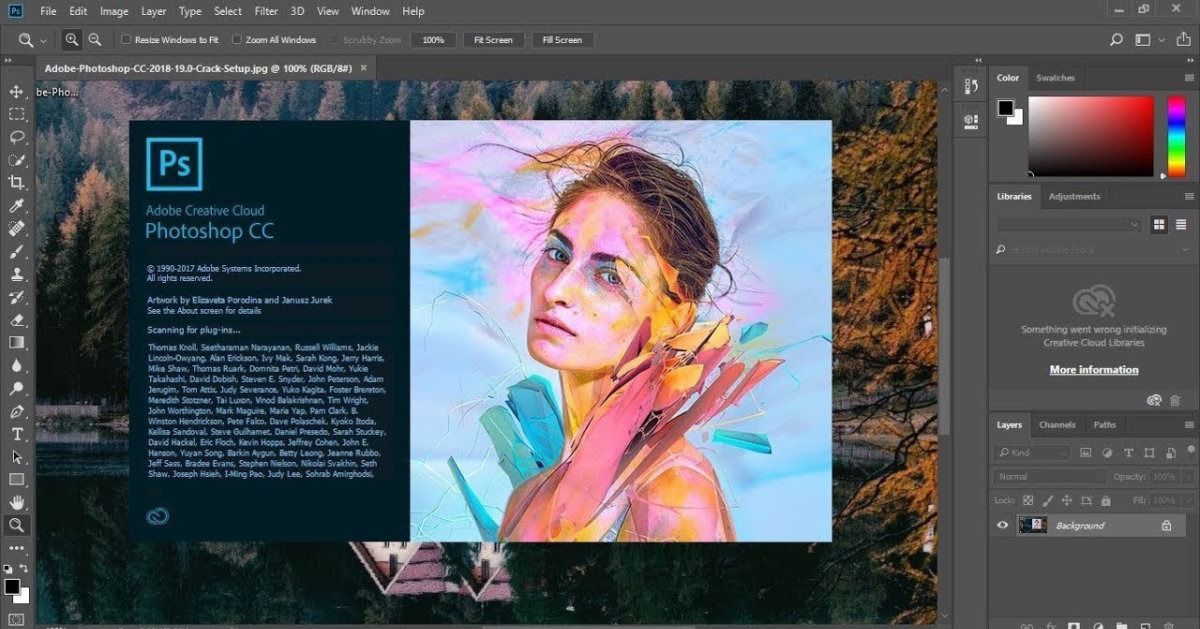Select the Move tool
Image resolution: width=1200 pixels, height=629 pixels.
click(15, 91)
